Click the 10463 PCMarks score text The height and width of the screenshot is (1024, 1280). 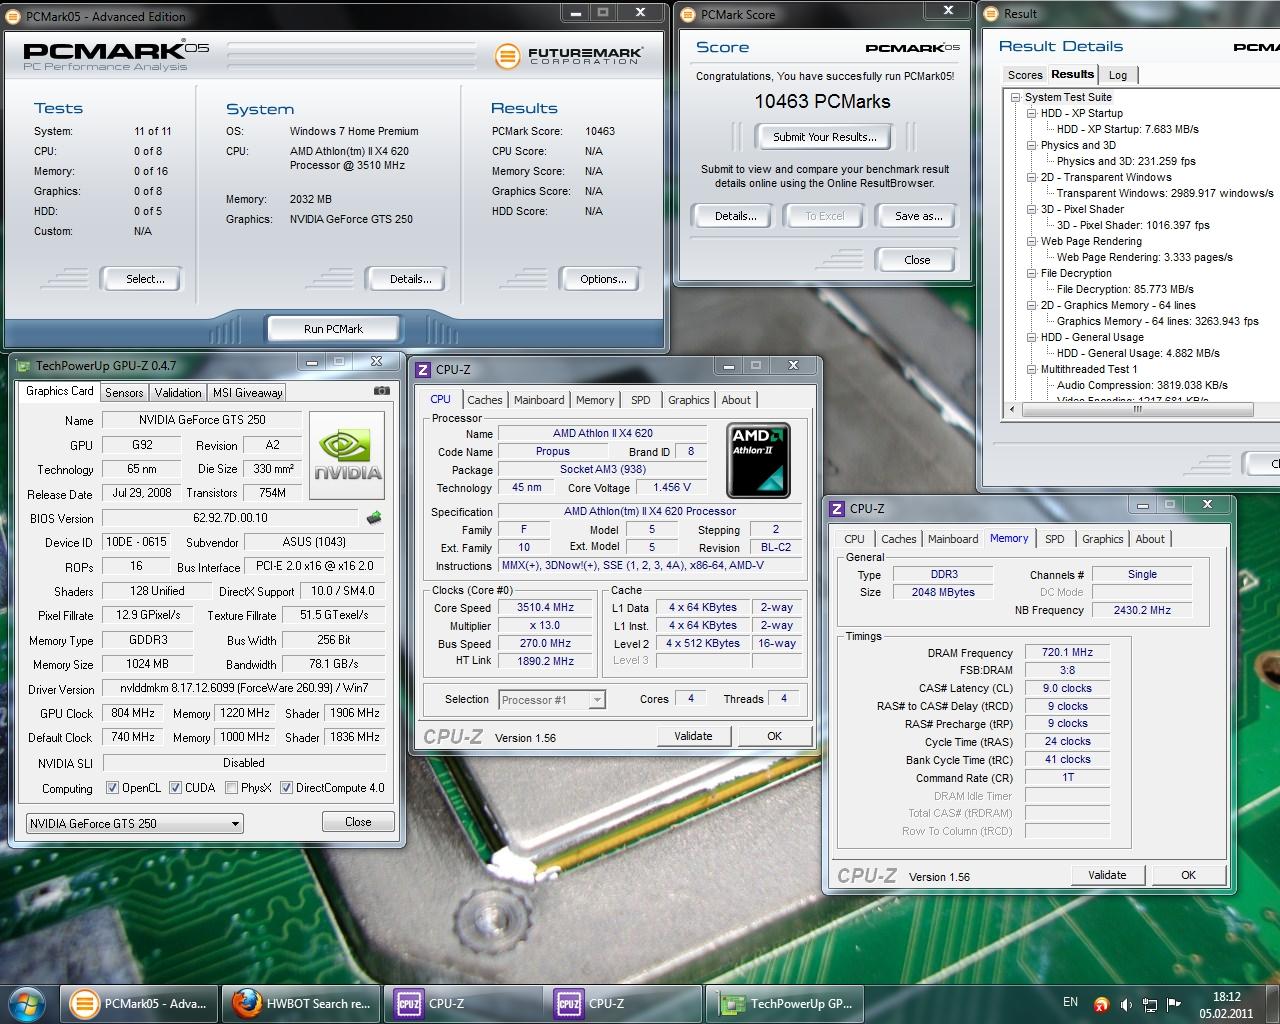tap(822, 101)
